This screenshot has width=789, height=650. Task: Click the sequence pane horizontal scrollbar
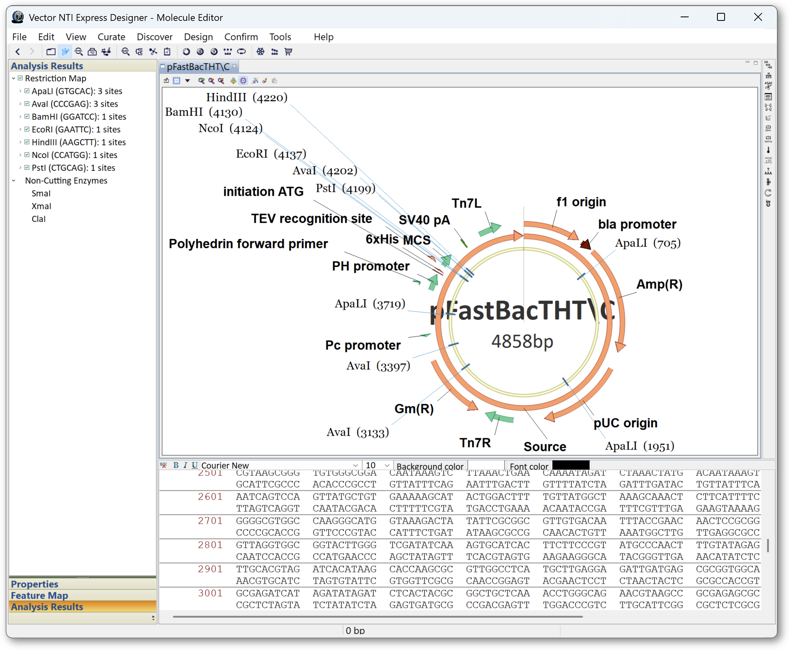[x=377, y=616]
